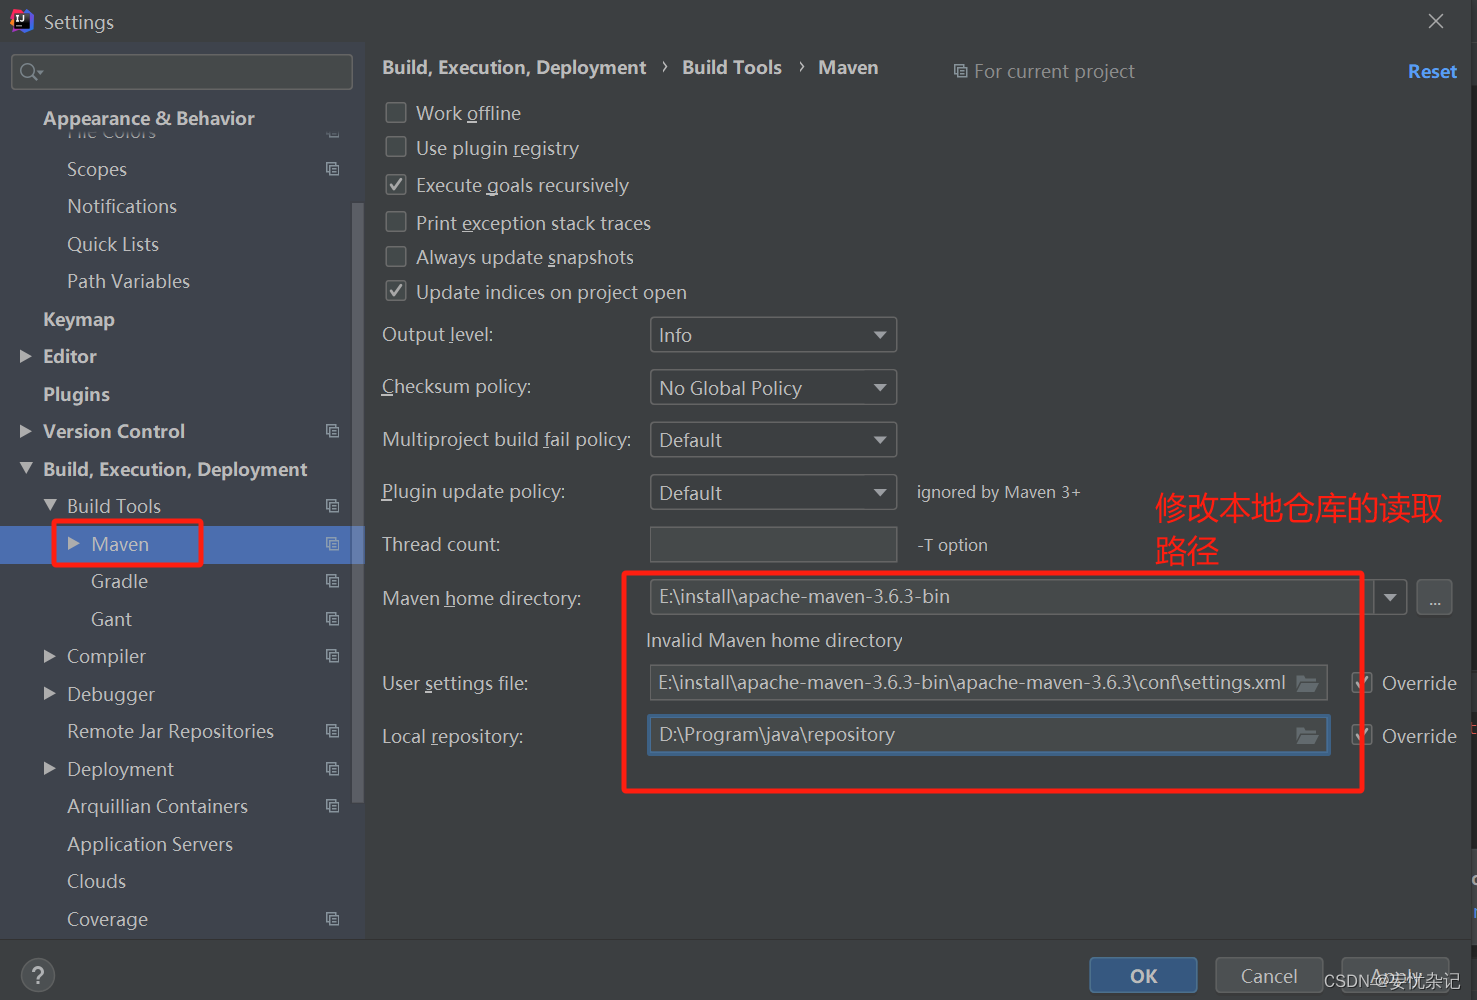Expand the Version Control tree node

tap(26, 431)
